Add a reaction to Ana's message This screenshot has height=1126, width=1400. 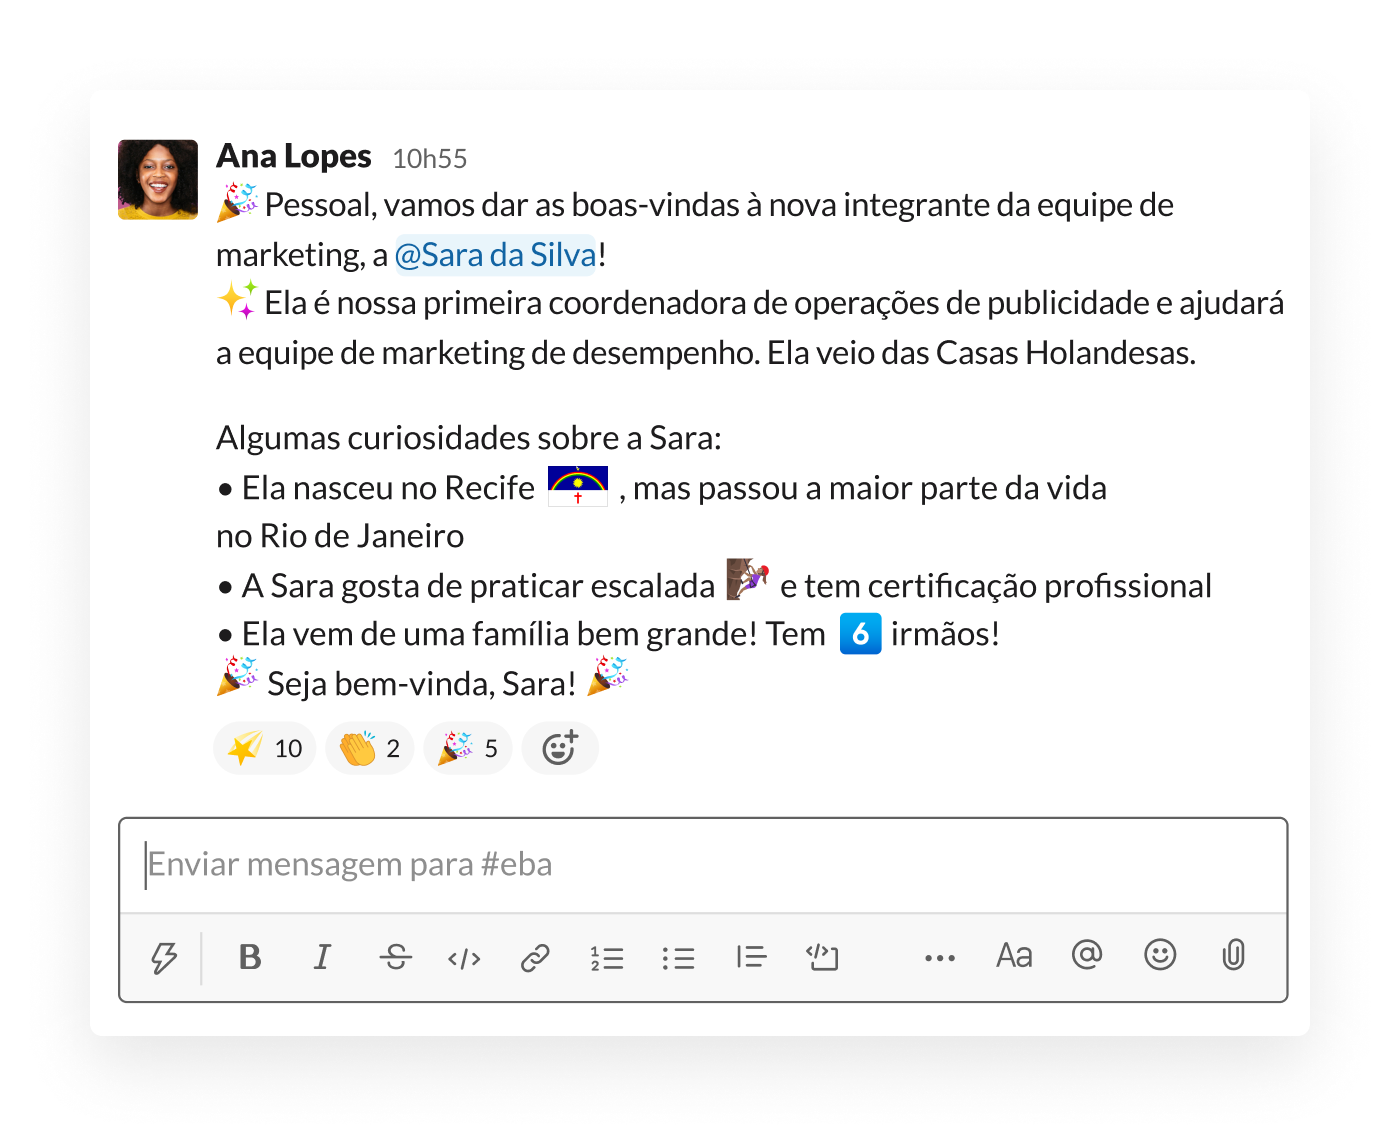(x=560, y=748)
